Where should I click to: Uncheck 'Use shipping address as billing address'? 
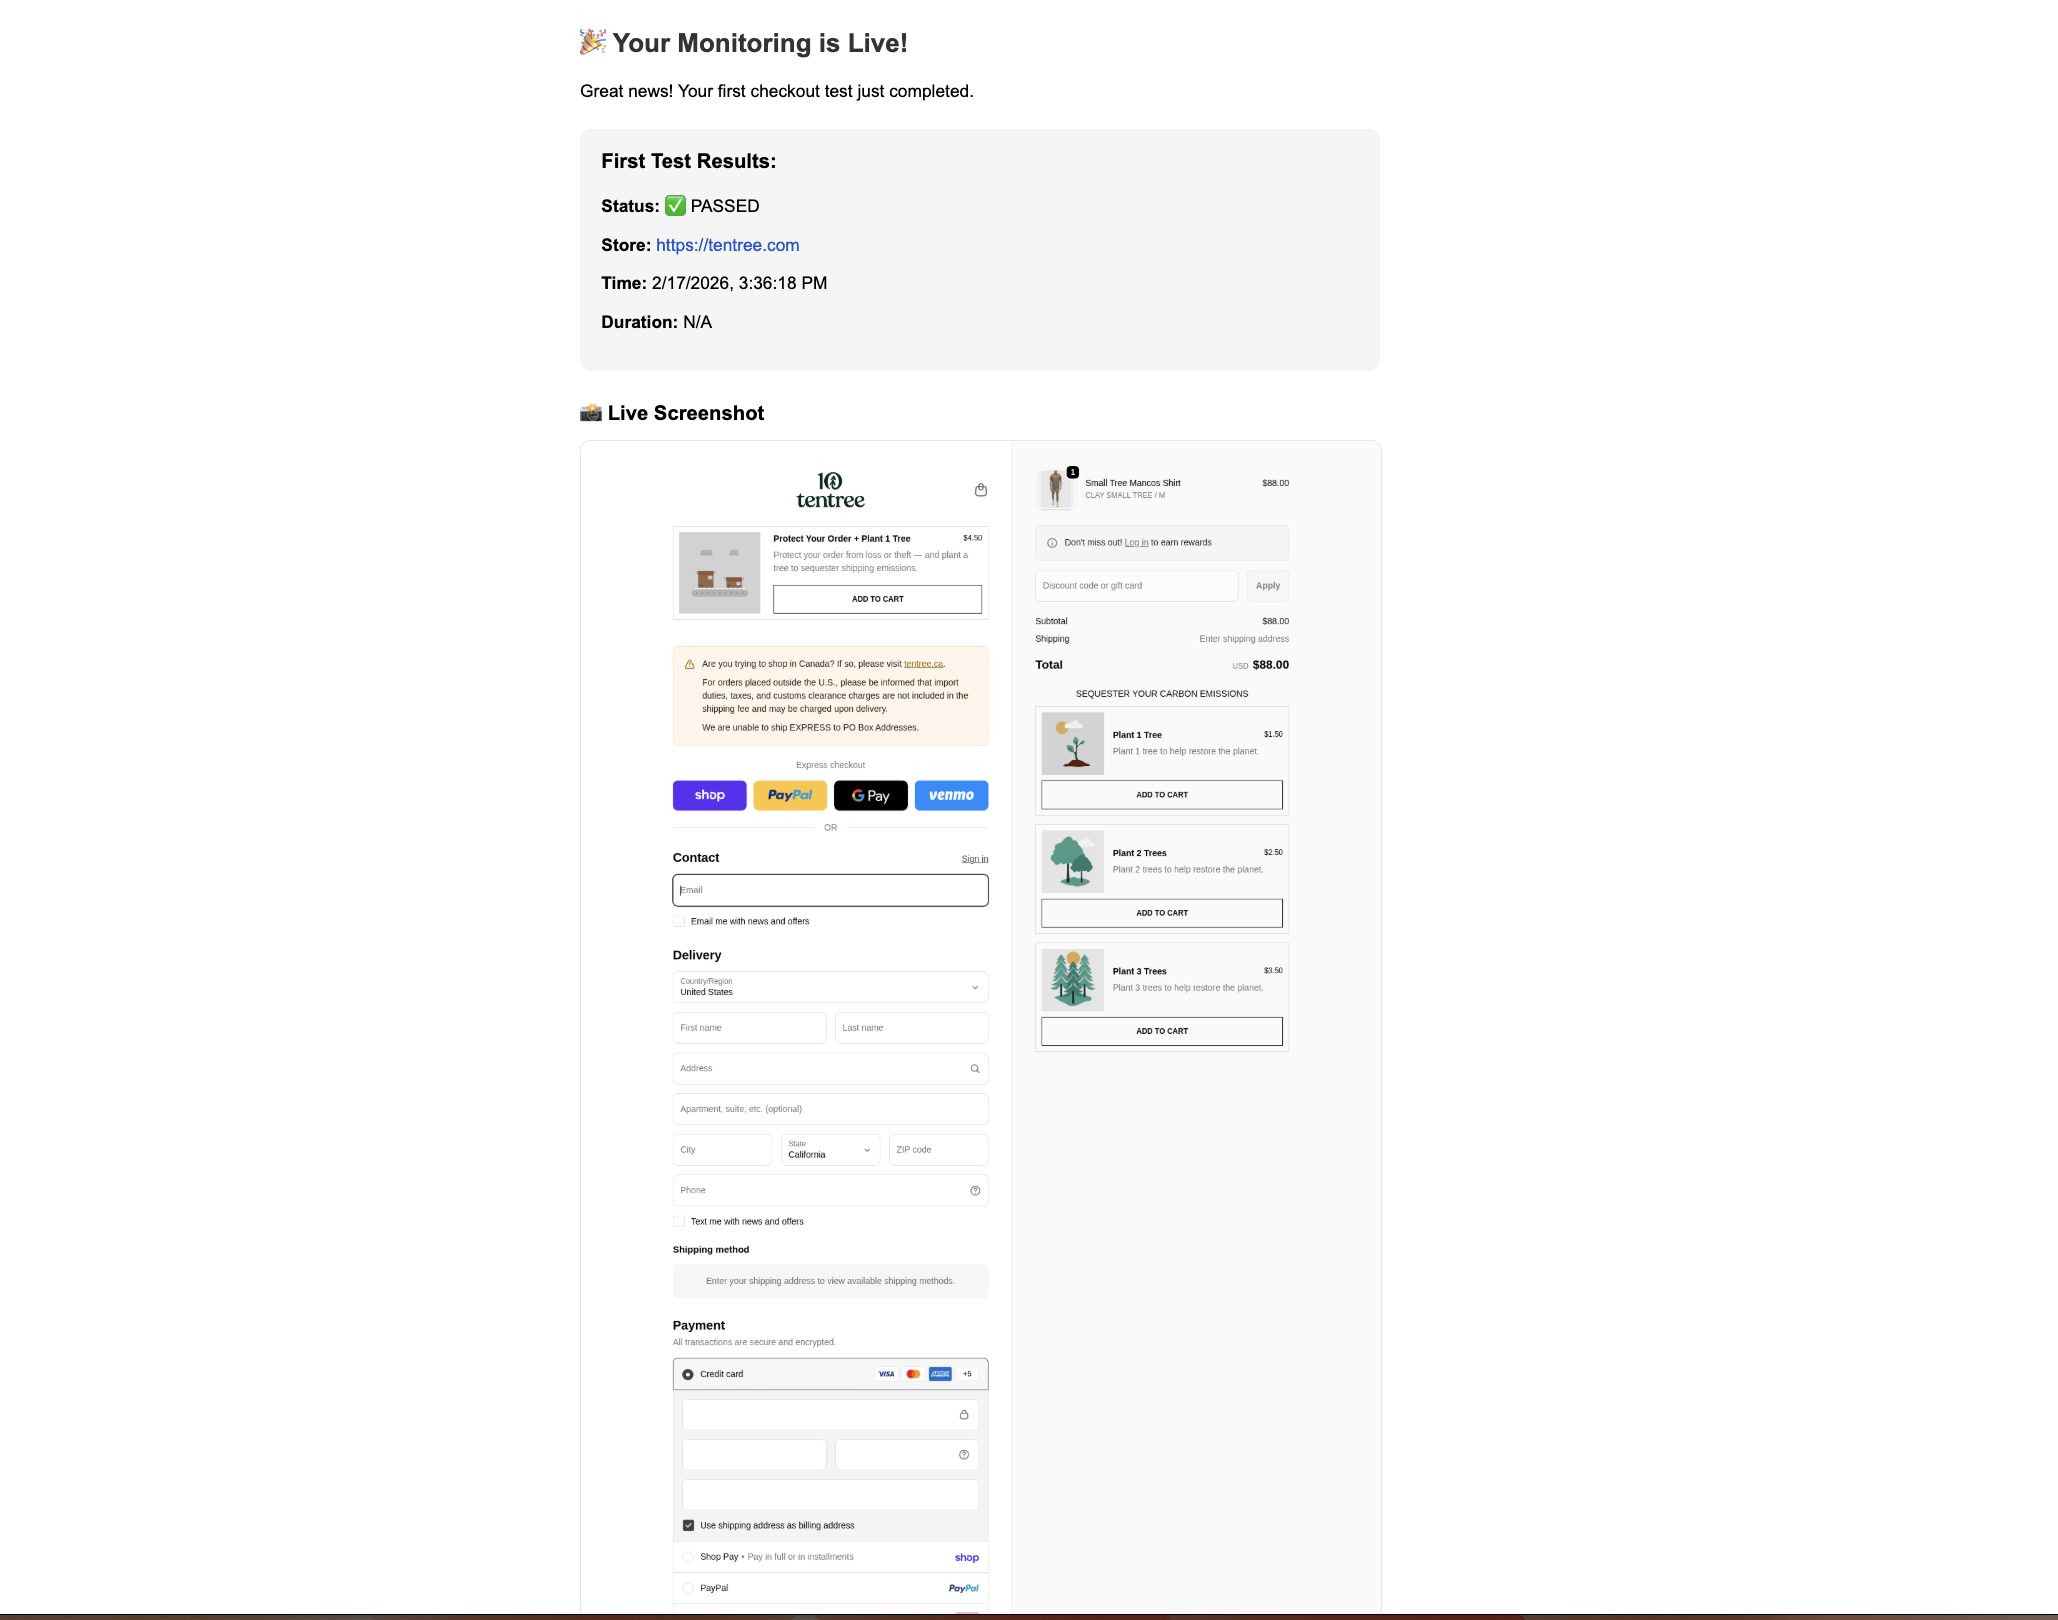click(688, 1525)
